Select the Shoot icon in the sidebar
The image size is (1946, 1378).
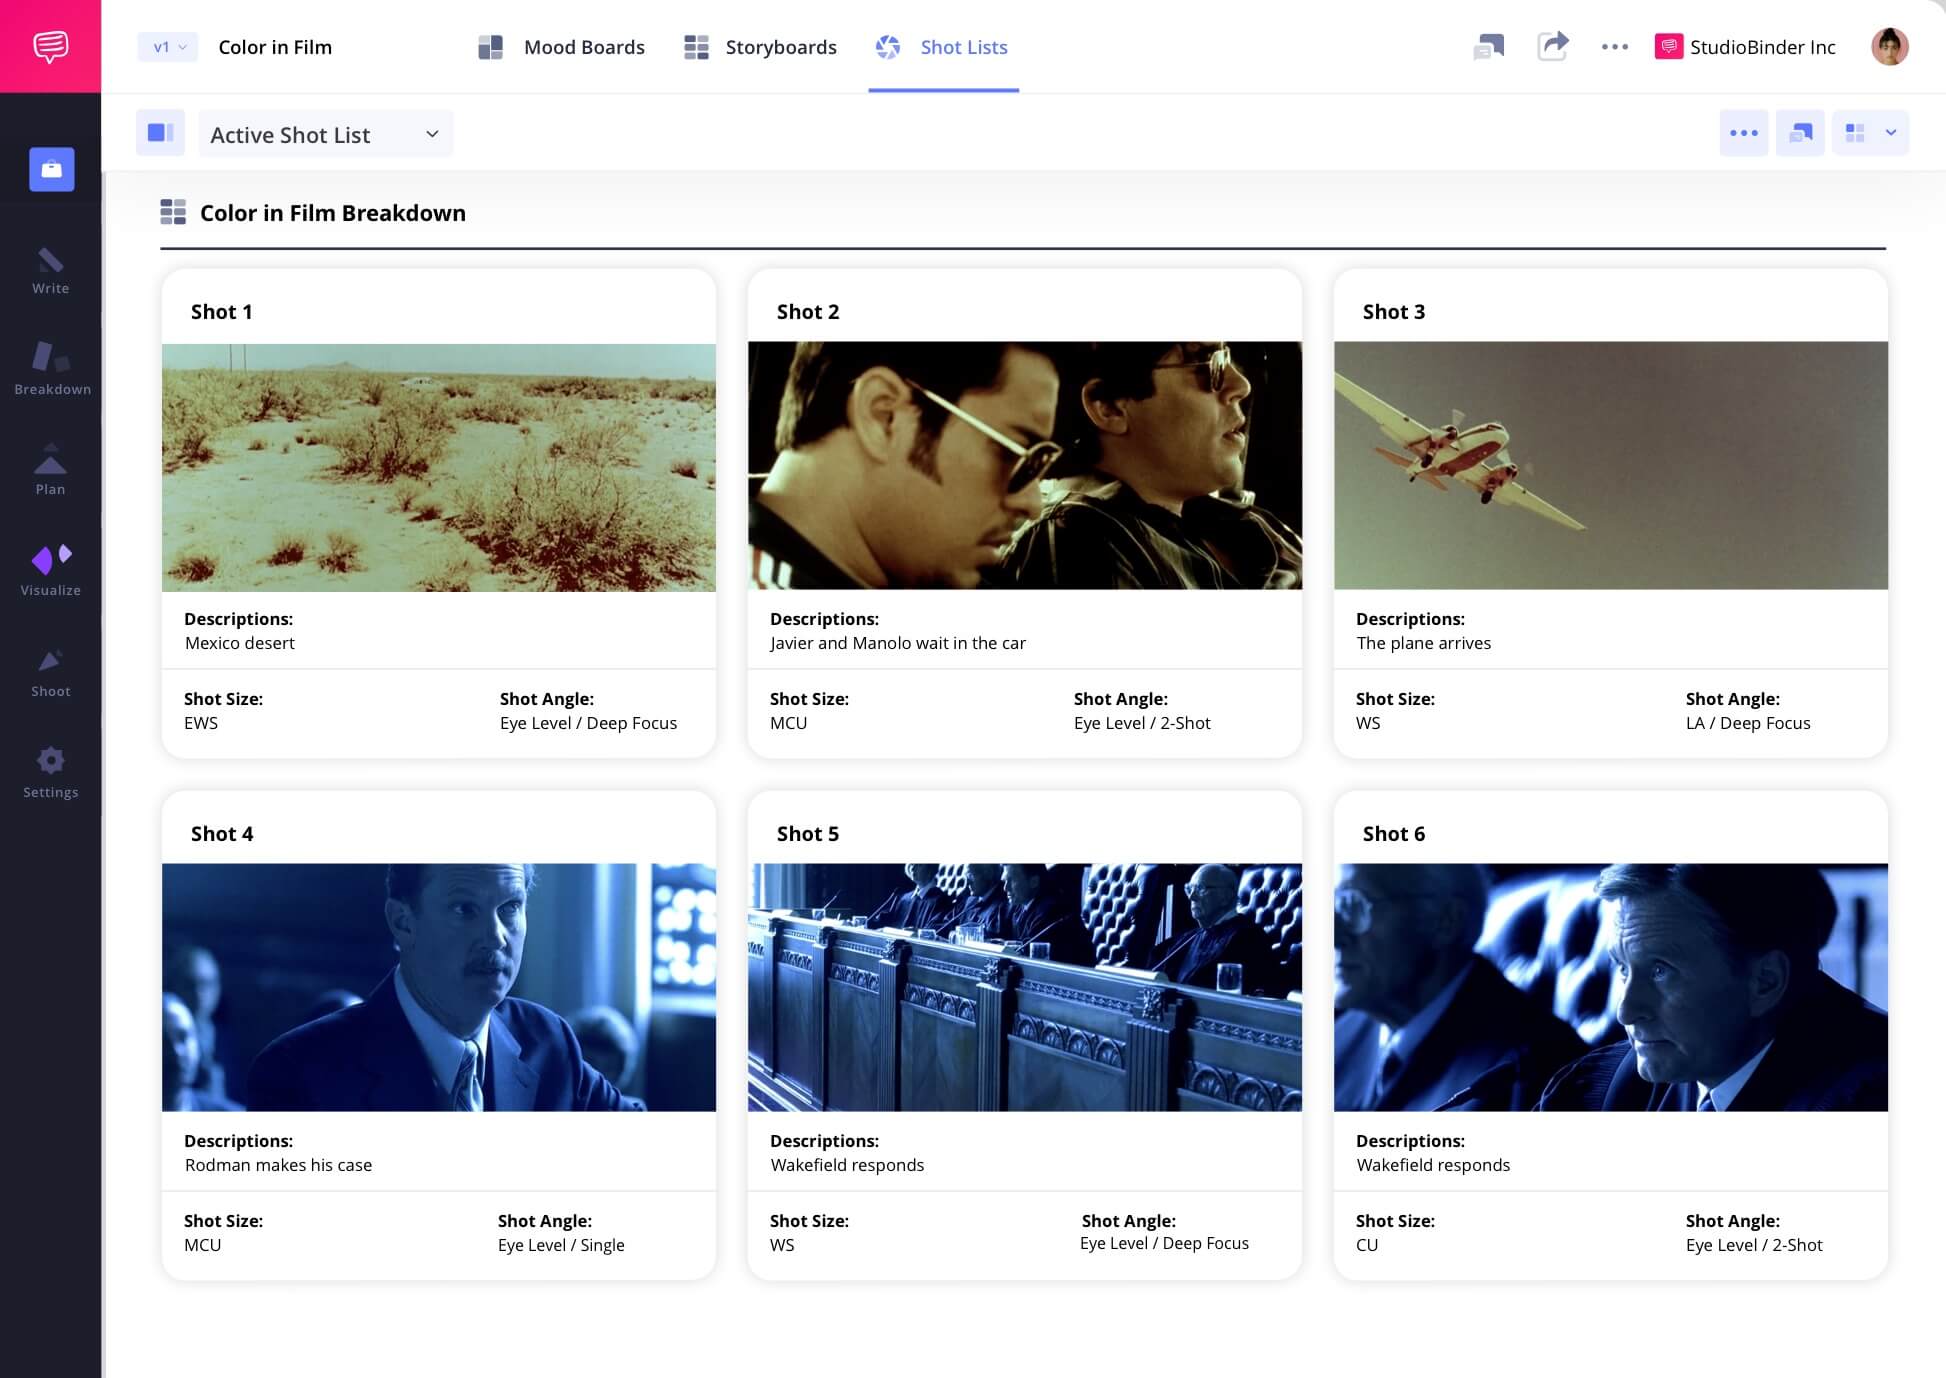(x=50, y=665)
